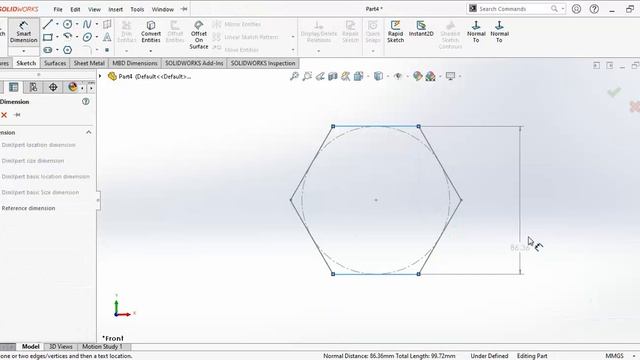This screenshot has width=640, height=360.
Task: Click Offset On Surface tool
Action: pyautogui.click(x=199, y=35)
